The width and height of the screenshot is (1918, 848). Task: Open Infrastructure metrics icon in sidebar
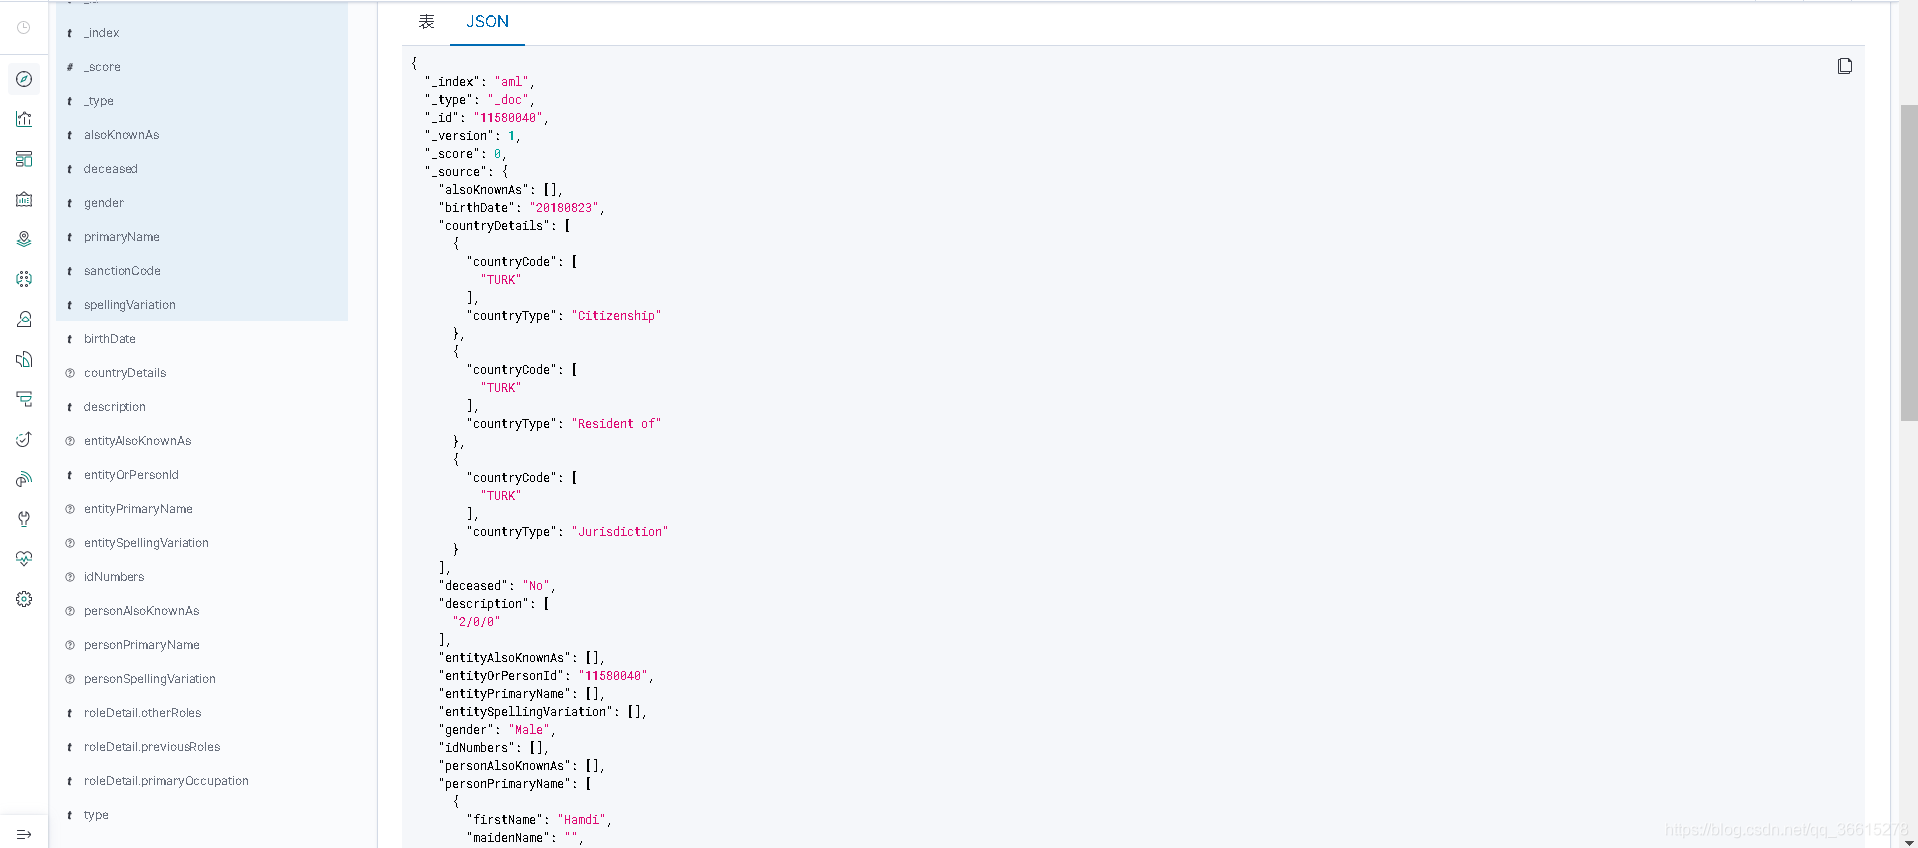[x=24, y=319]
